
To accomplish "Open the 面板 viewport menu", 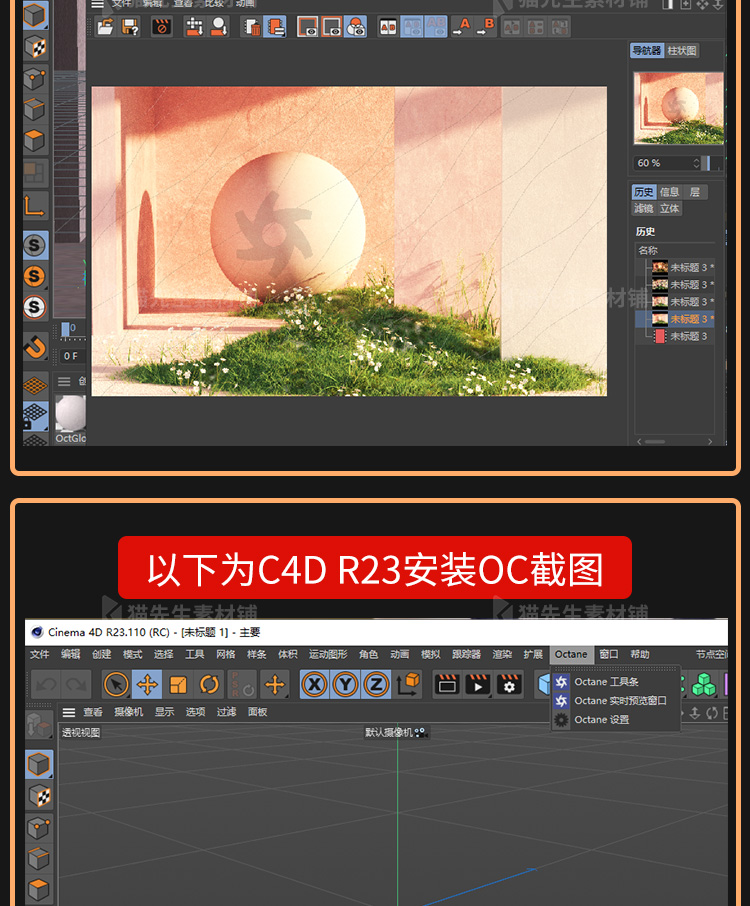I will click(x=258, y=712).
